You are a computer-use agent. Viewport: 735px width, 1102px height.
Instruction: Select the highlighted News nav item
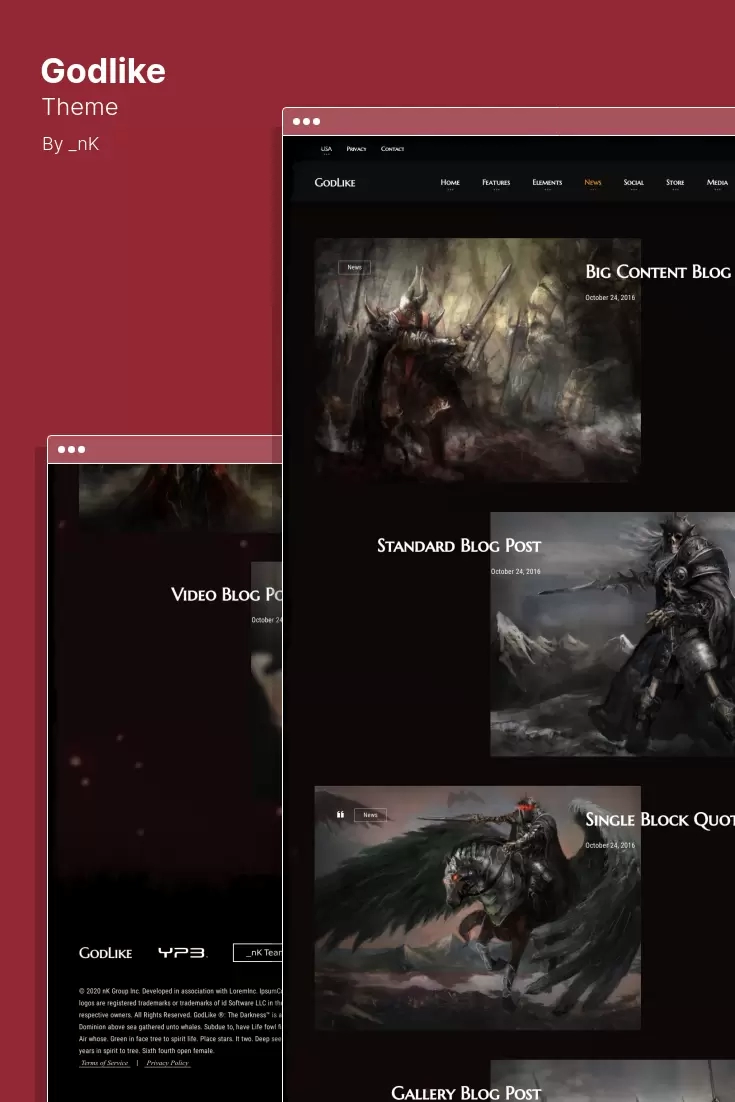pyautogui.click(x=592, y=182)
